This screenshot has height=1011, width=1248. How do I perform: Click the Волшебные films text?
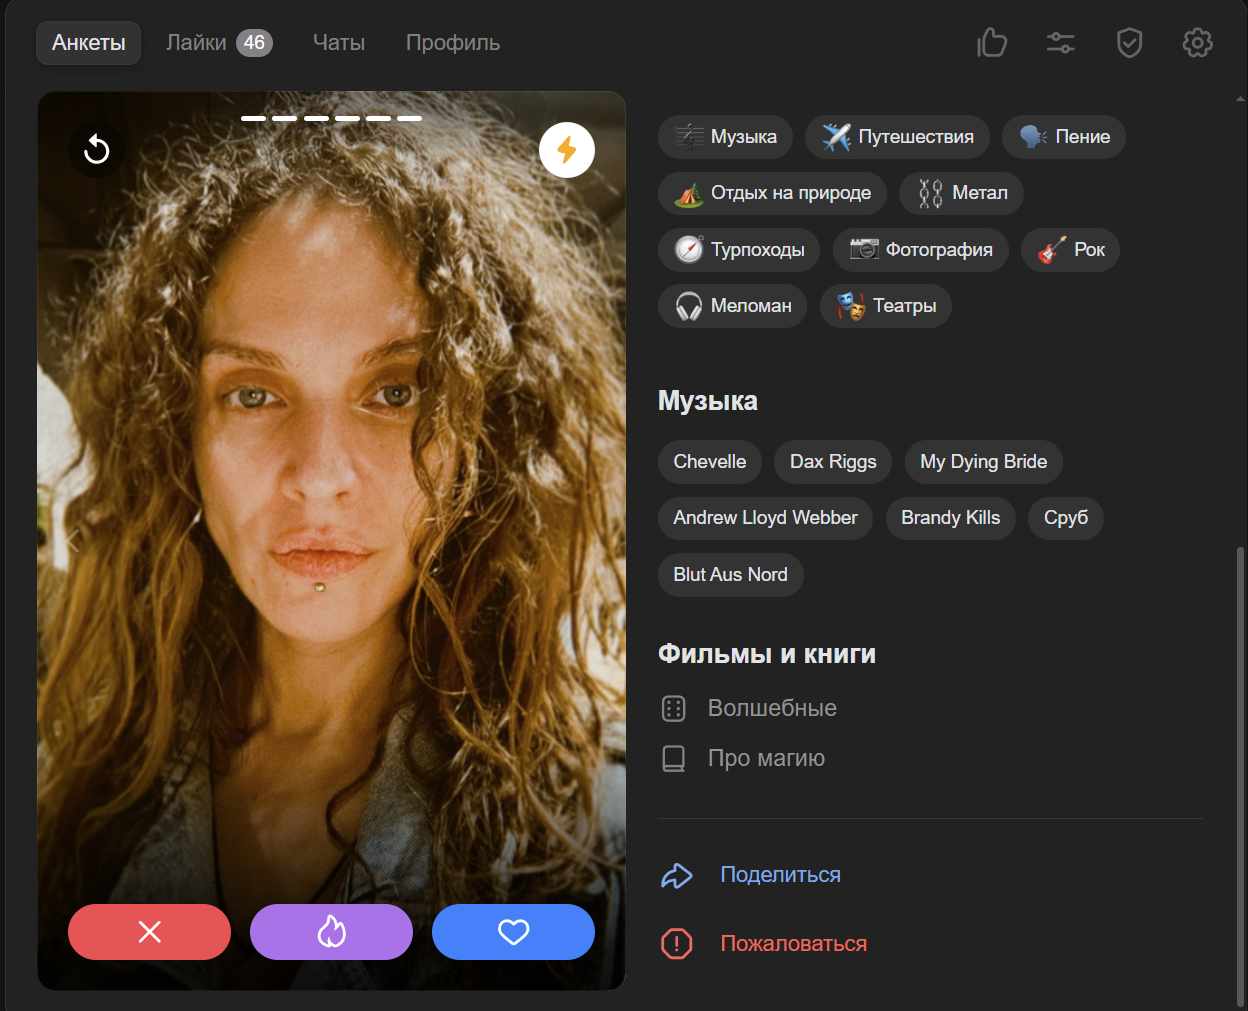pyautogui.click(x=772, y=708)
